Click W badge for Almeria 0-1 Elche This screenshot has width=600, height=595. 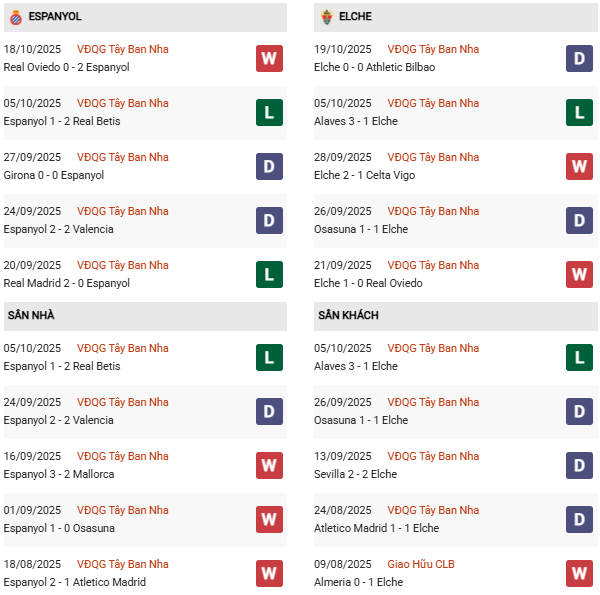coord(580,573)
